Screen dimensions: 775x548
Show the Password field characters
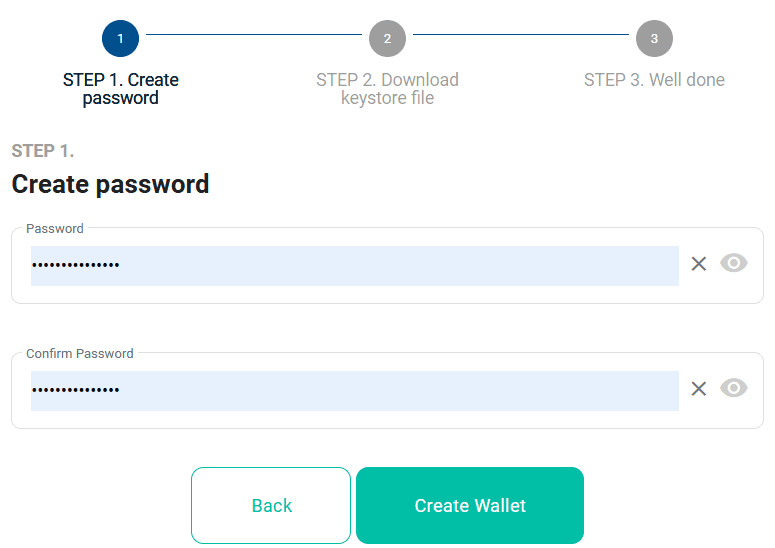coord(734,264)
